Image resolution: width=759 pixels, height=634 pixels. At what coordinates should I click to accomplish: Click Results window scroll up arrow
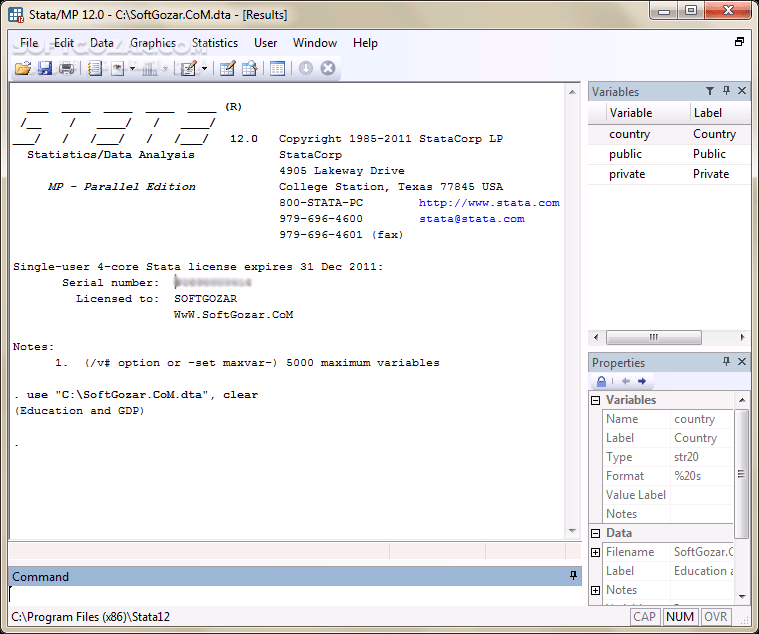[572, 92]
